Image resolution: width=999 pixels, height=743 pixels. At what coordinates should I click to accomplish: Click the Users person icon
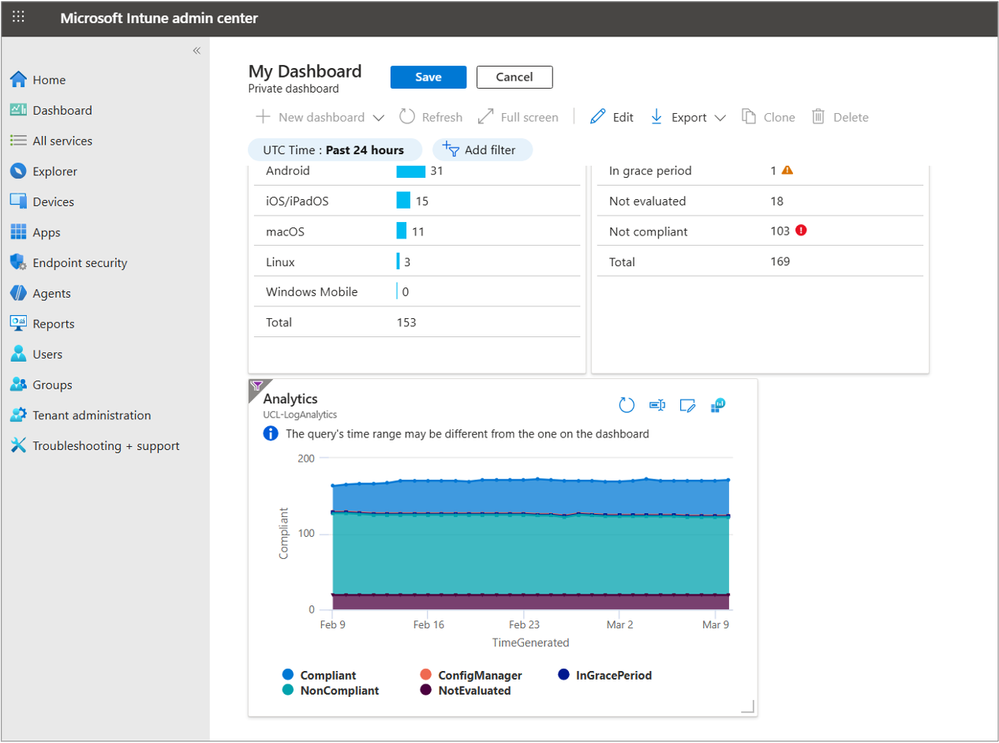pyautogui.click(x=18, y=354)
